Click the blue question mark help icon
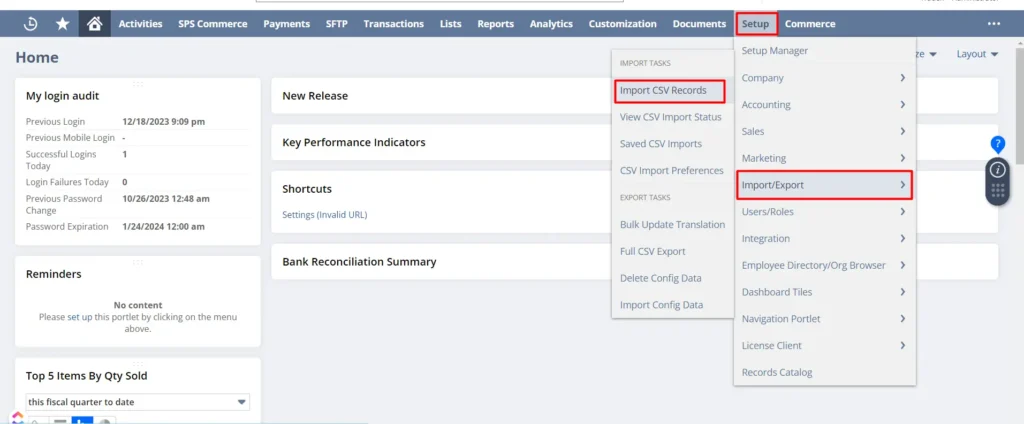 (997, 144)
